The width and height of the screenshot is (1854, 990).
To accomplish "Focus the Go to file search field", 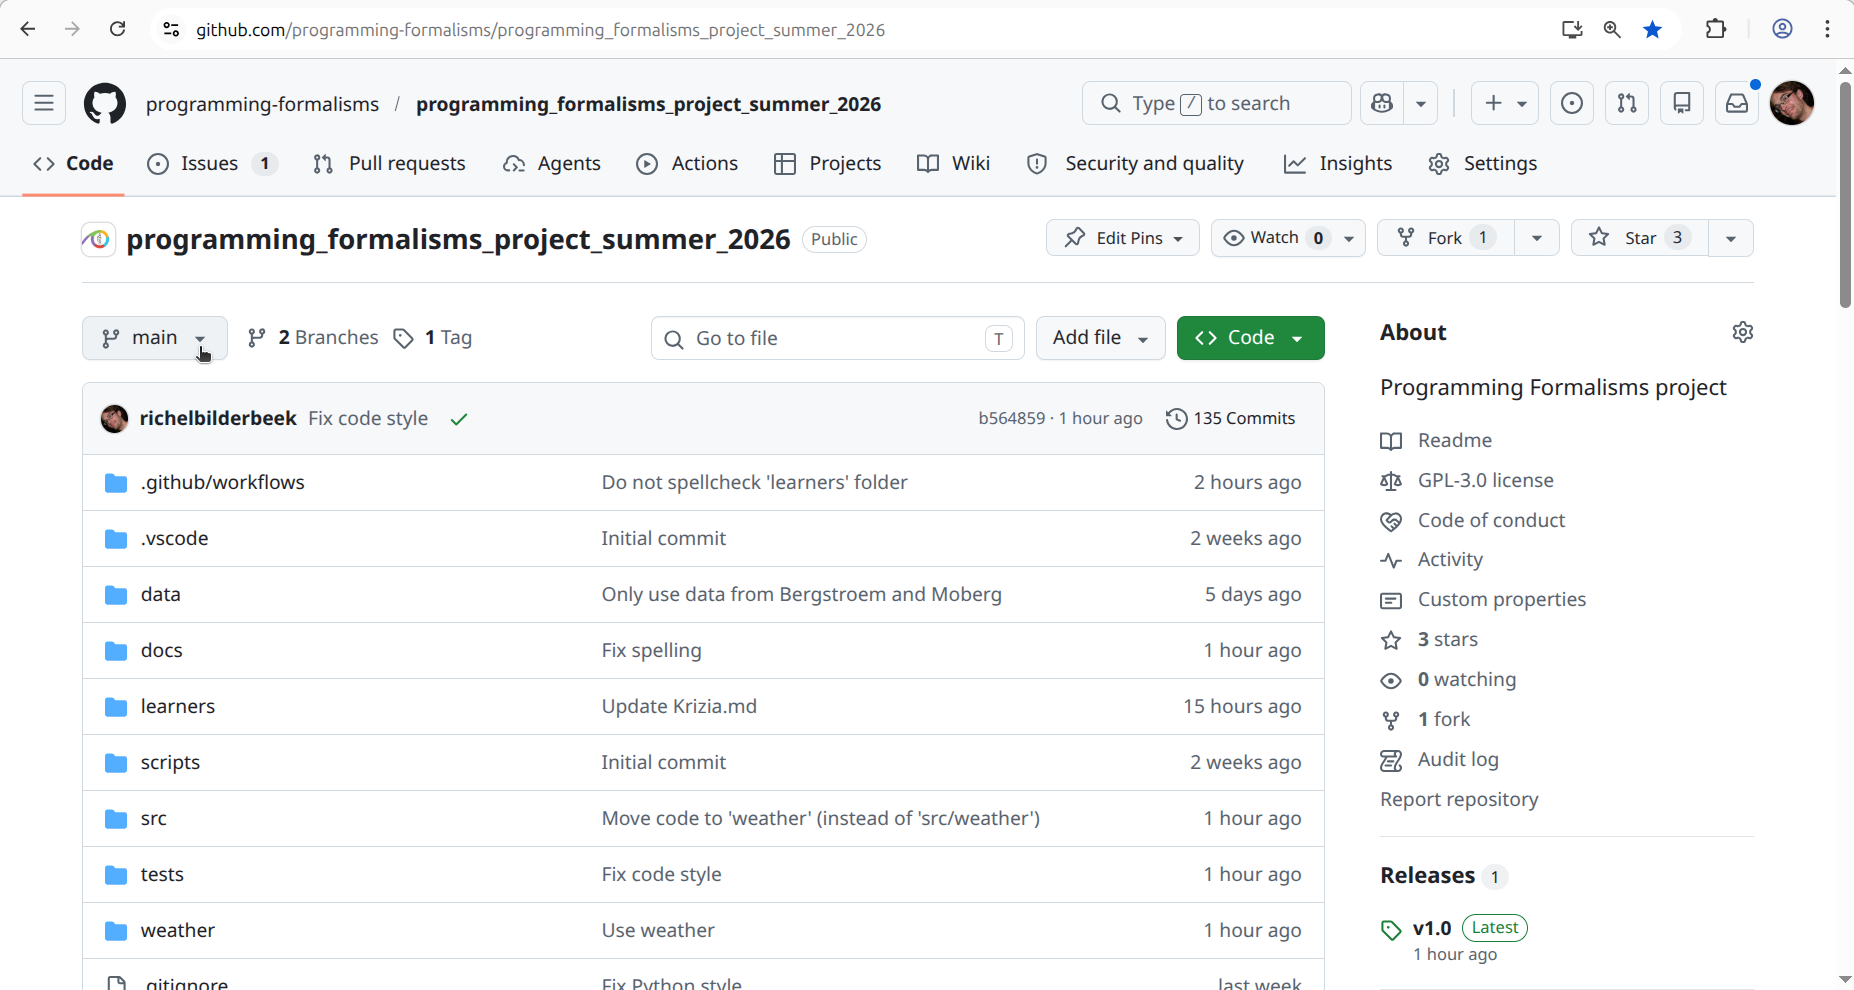I will [x=838, y=338].
